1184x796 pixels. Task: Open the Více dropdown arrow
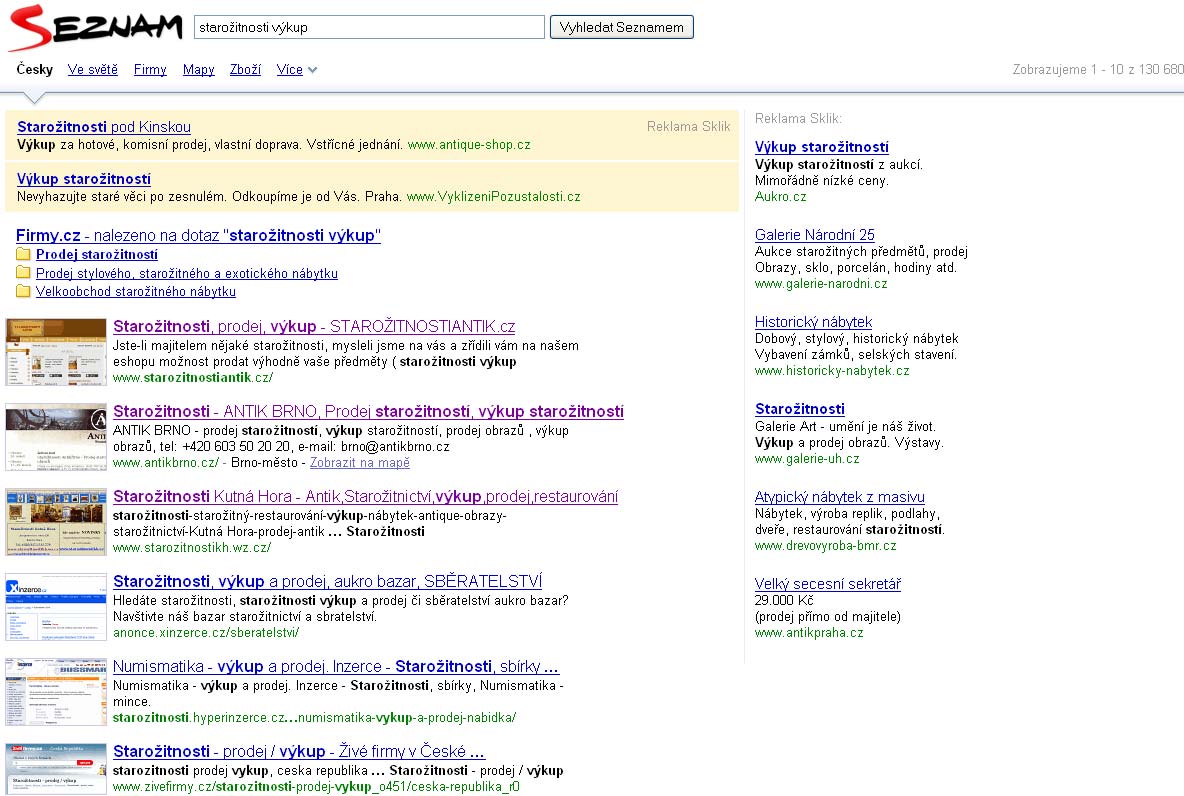[313, 70]
